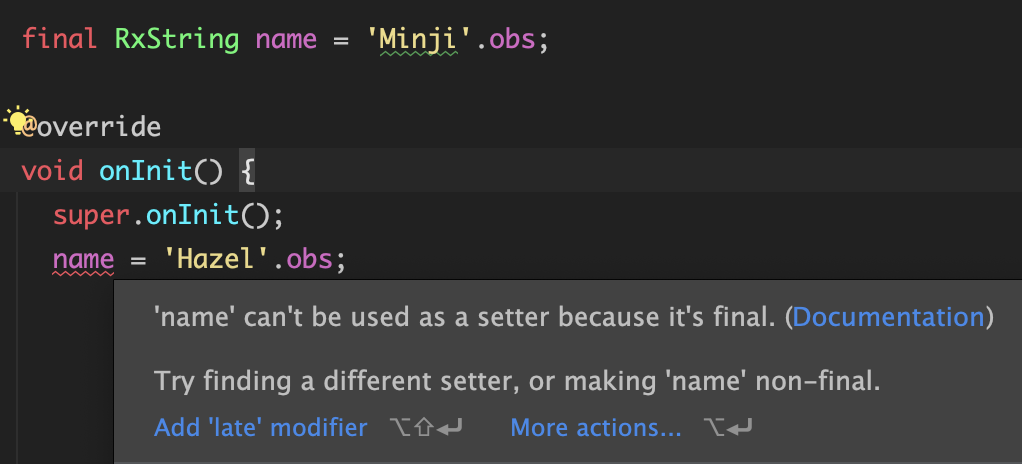The height and width of the screenshot is (464, 1022).
Task: Place cursor on RxString type name
Action: (177, 40)
